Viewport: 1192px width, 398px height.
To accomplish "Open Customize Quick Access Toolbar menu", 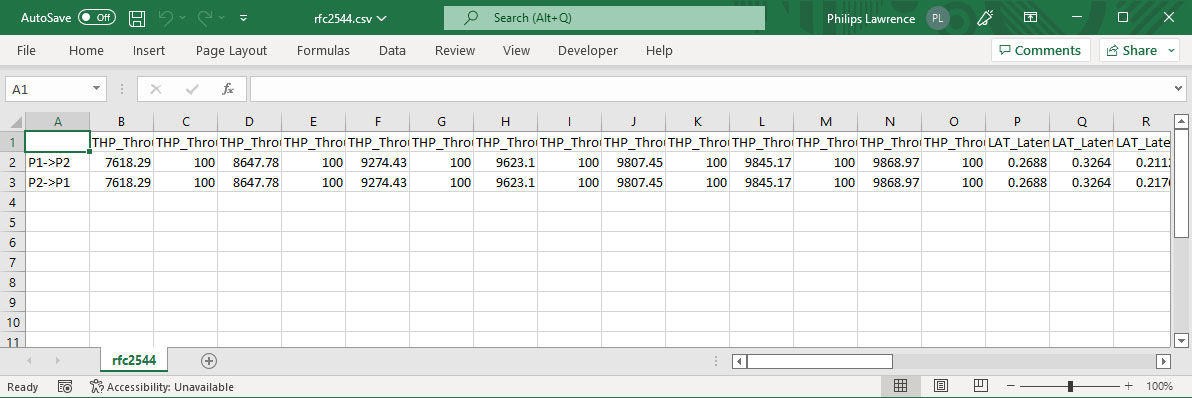I will pos(243,17).
